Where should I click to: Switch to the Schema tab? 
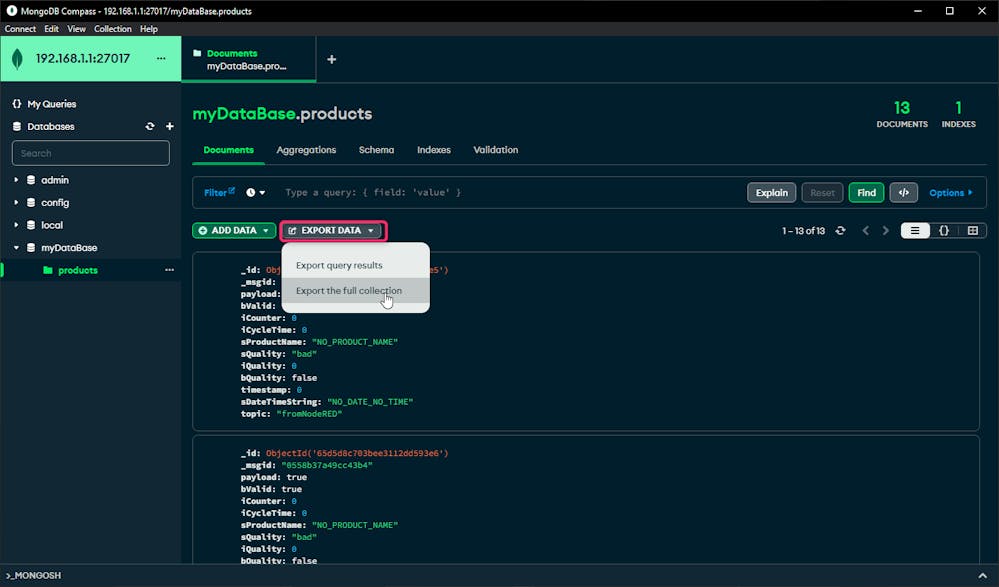[x=376, y=150]
